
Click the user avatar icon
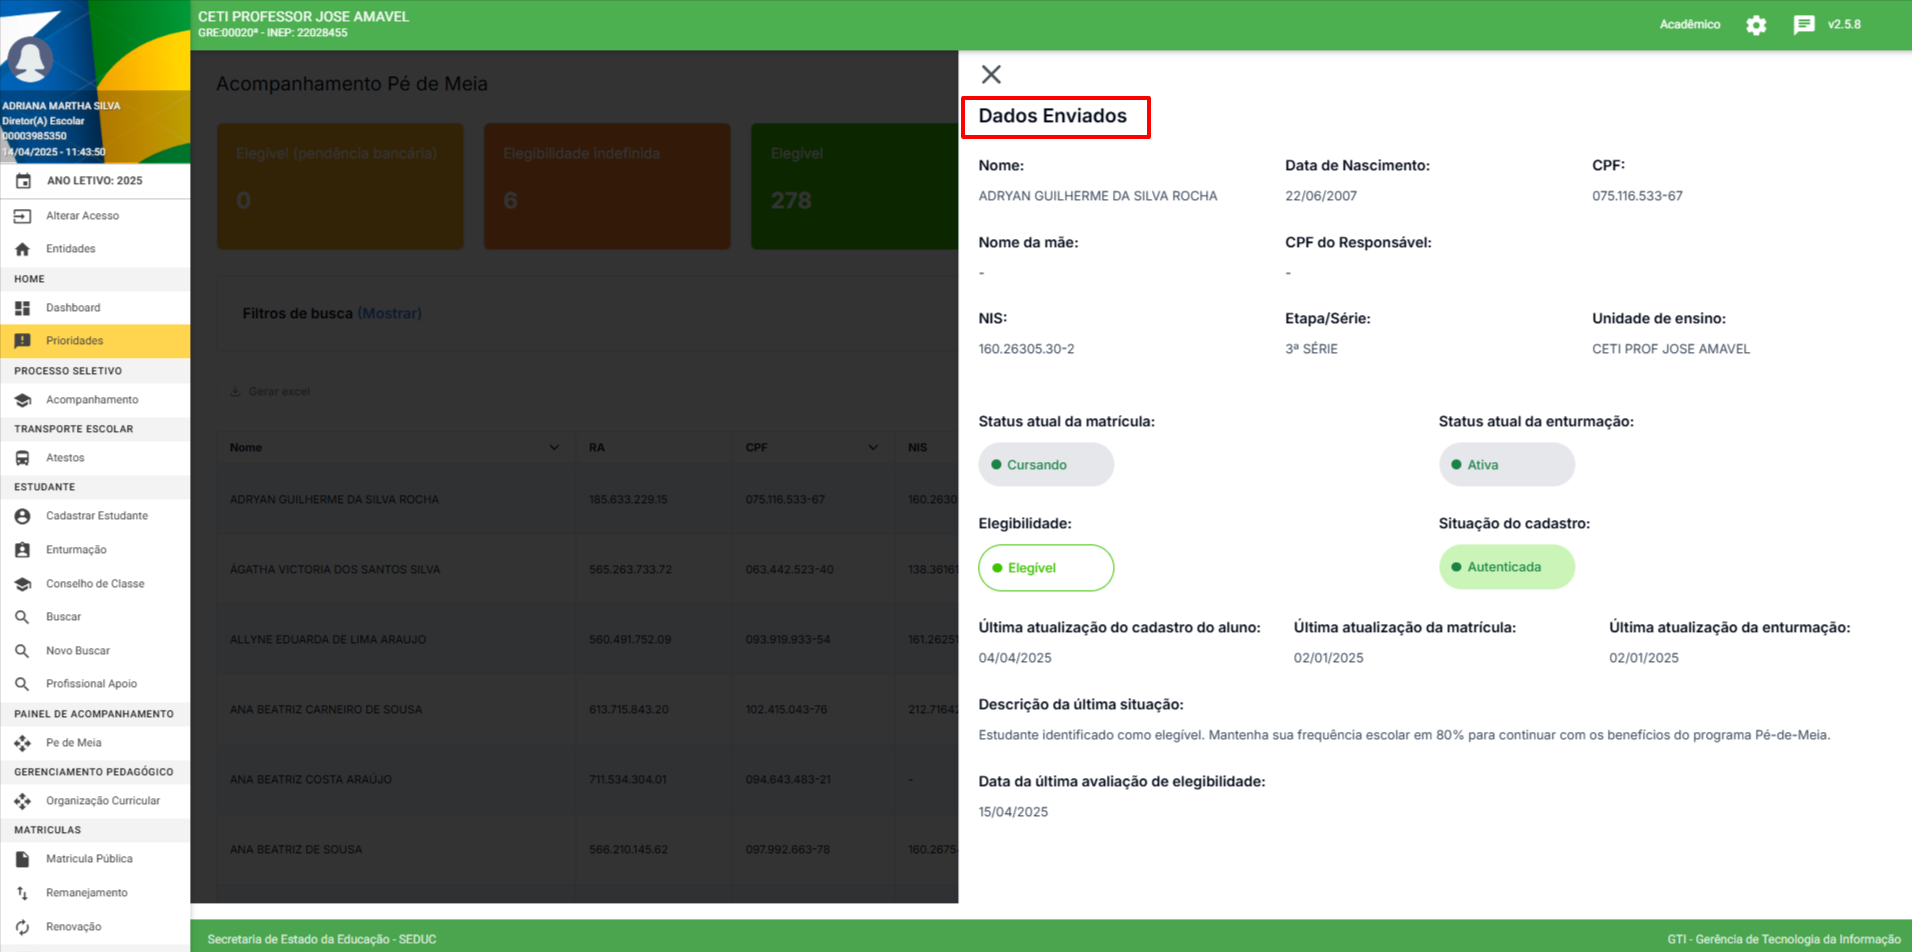[30, 60]
